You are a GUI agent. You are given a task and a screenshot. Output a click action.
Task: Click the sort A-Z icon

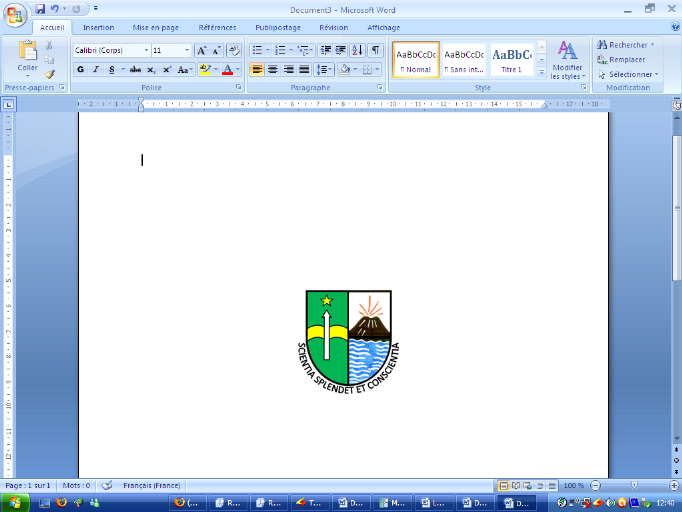pyautogui.click(x=358, y=50)
